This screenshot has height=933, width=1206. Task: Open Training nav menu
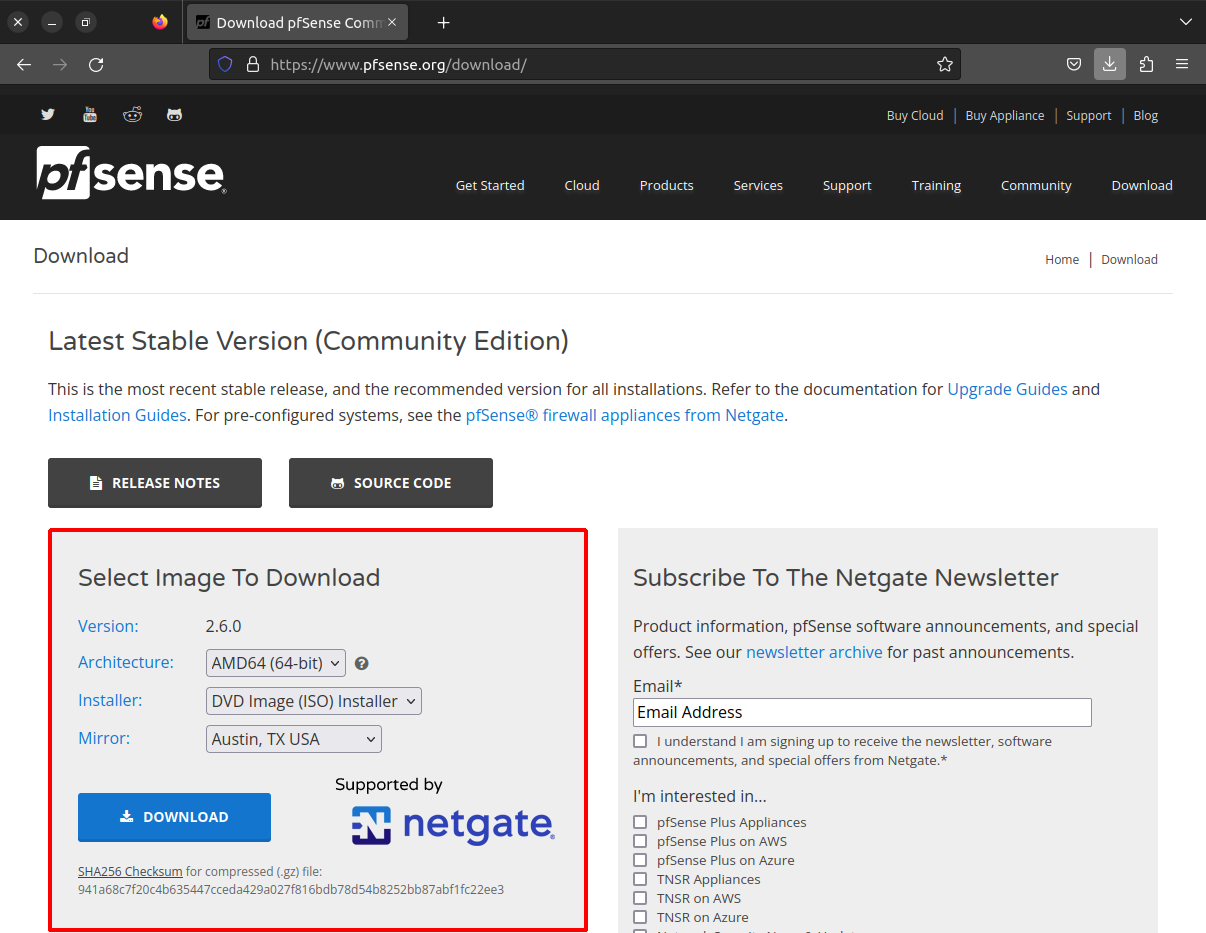[x=936, y=185]
